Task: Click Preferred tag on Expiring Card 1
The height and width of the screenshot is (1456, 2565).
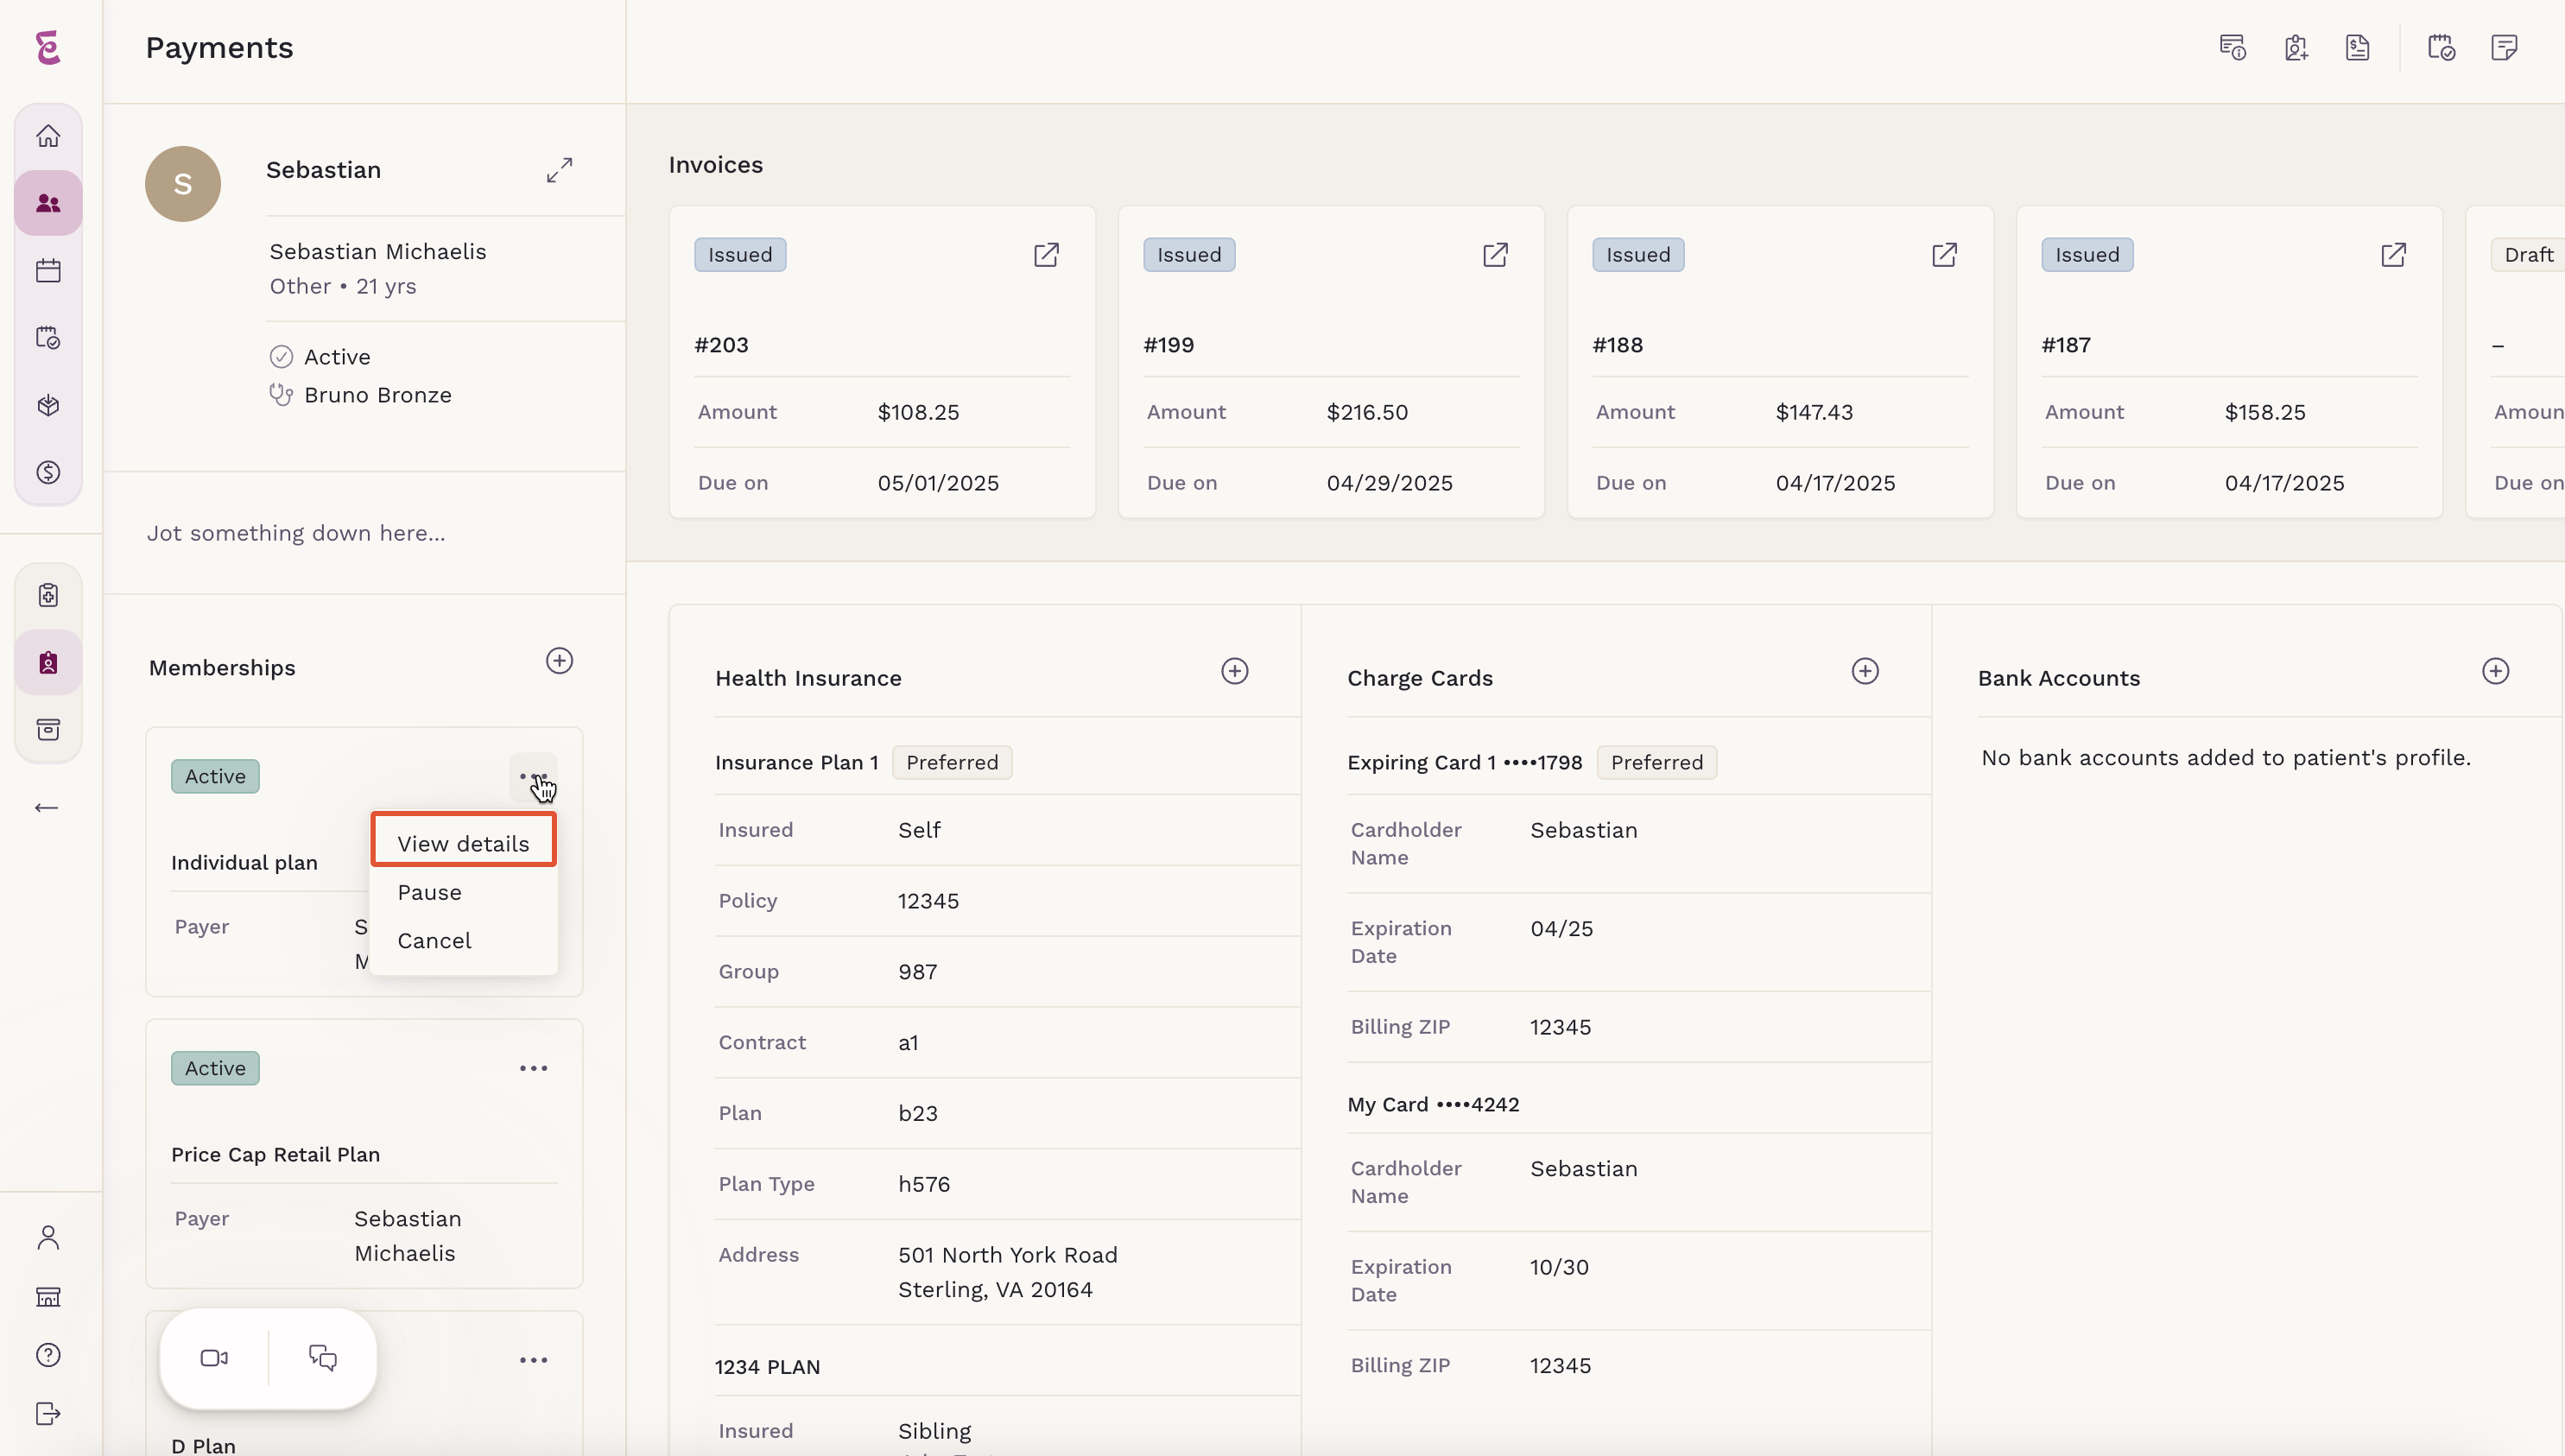Action: [1656, 762]
